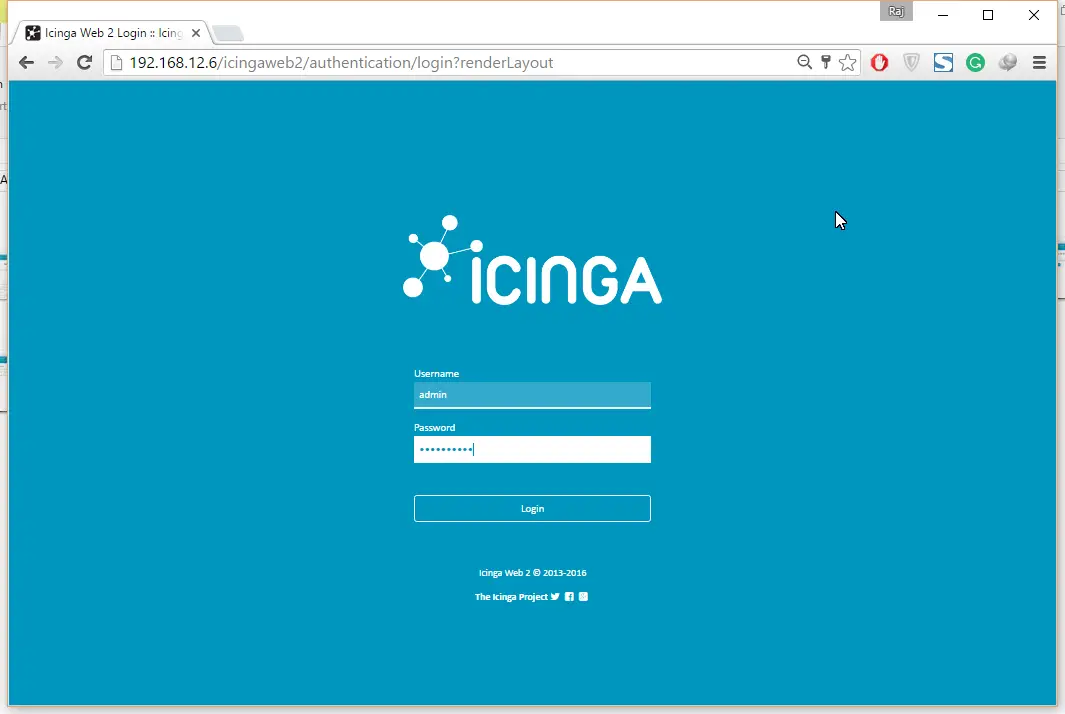Click the favicon on the Icinga tab

pos(33,33)
